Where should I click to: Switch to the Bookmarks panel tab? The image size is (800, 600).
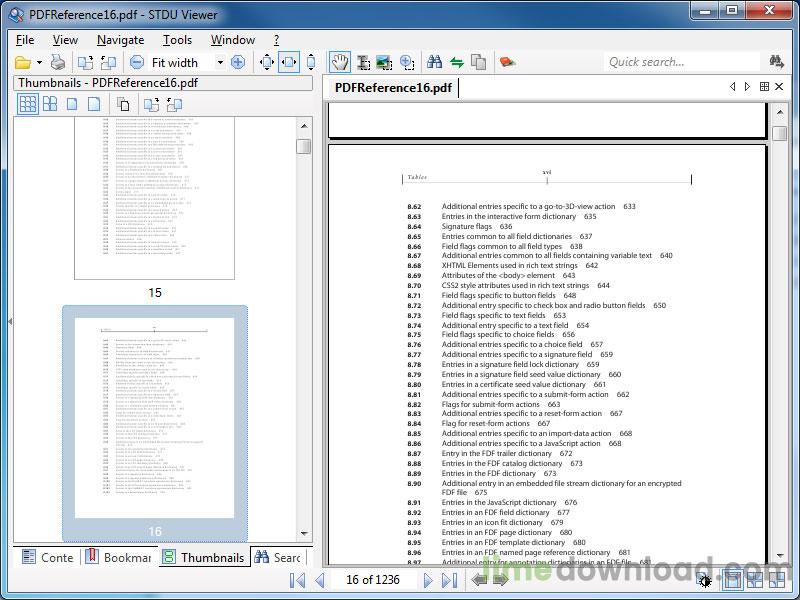tap(118, 557)
